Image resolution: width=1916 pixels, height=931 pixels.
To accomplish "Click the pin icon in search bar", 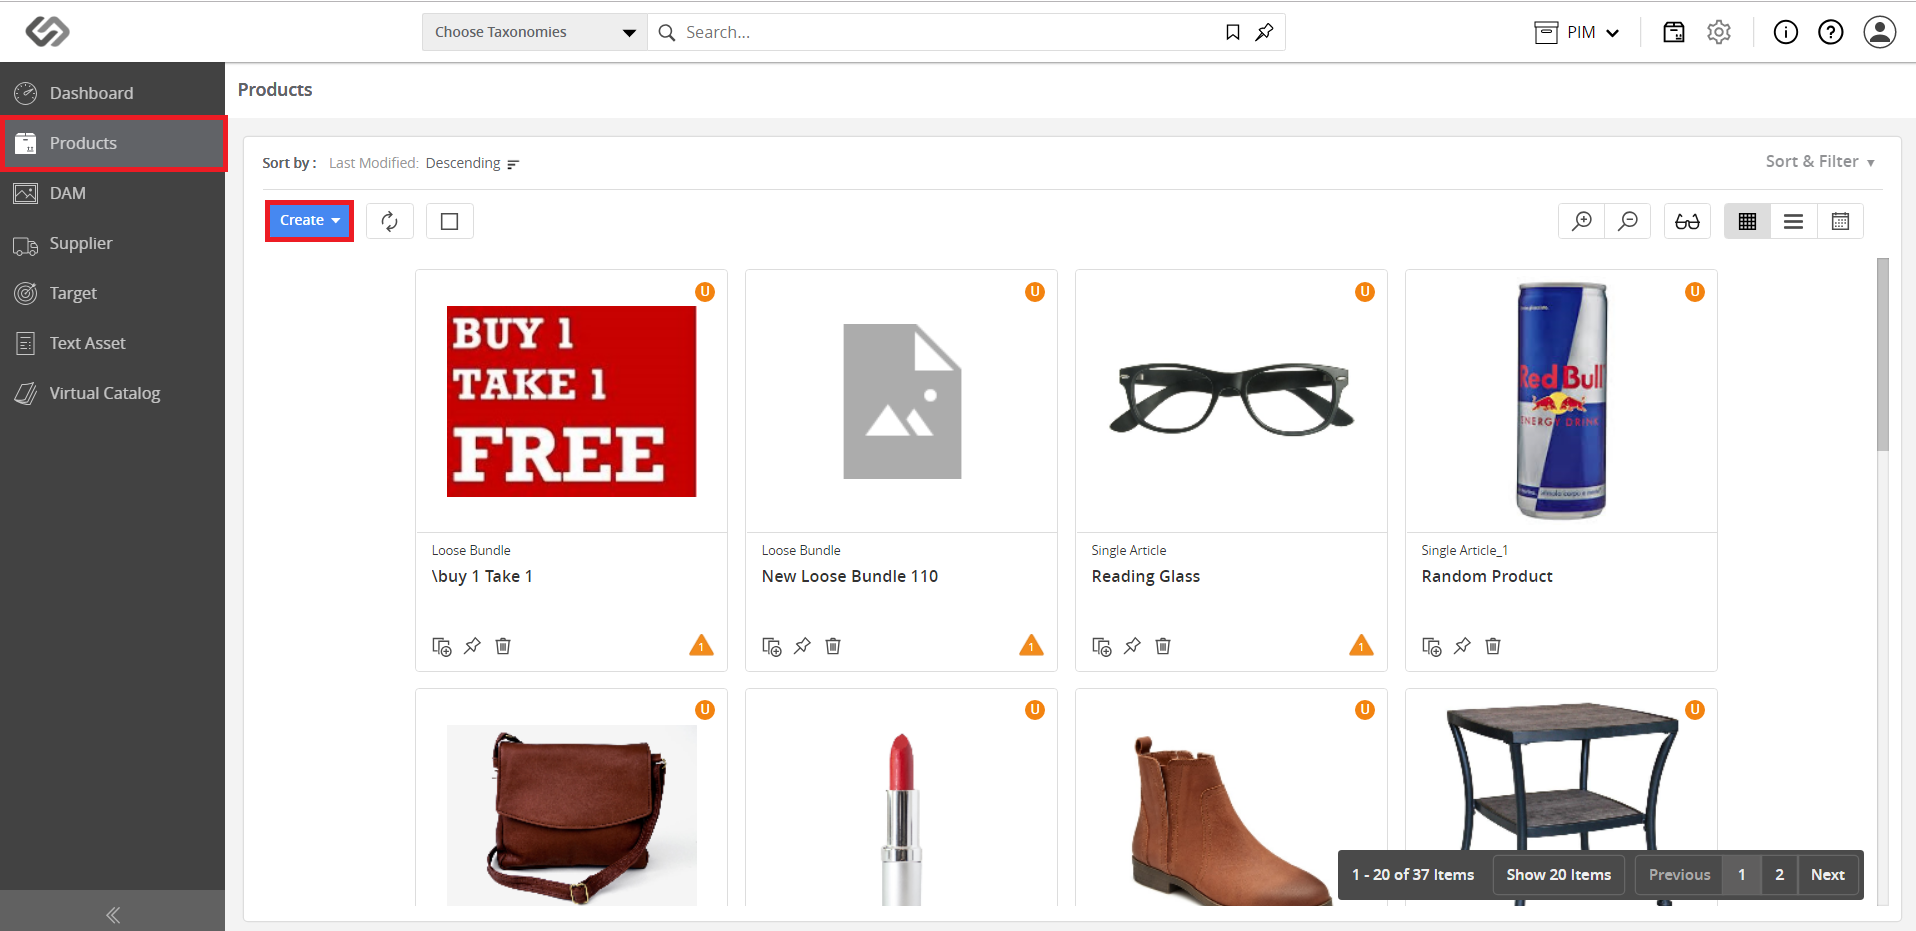I will pos(1264,32).
